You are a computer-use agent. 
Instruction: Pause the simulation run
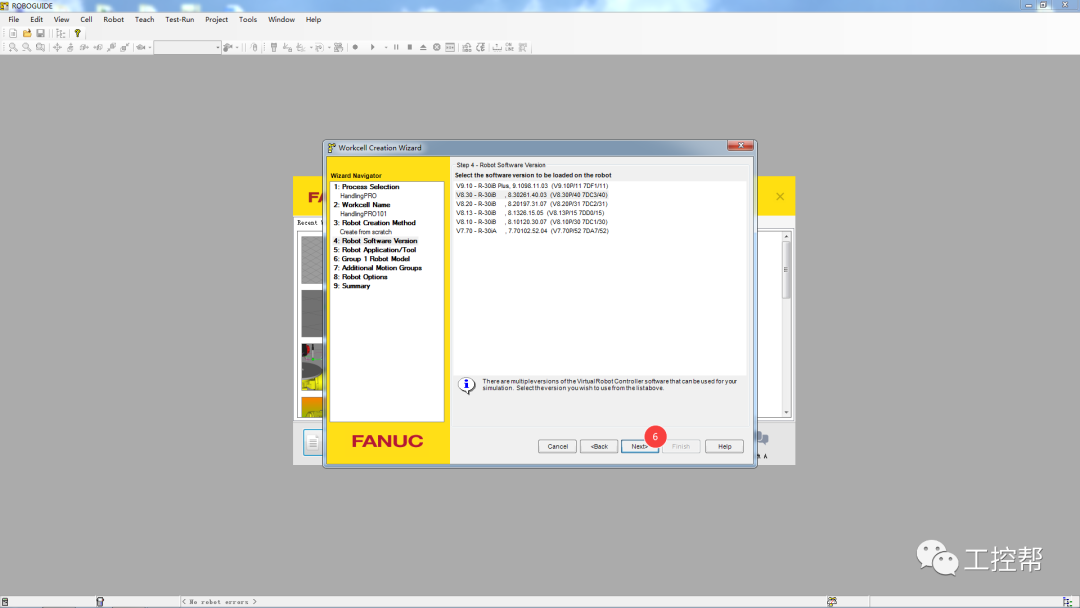tap(396, 48)
